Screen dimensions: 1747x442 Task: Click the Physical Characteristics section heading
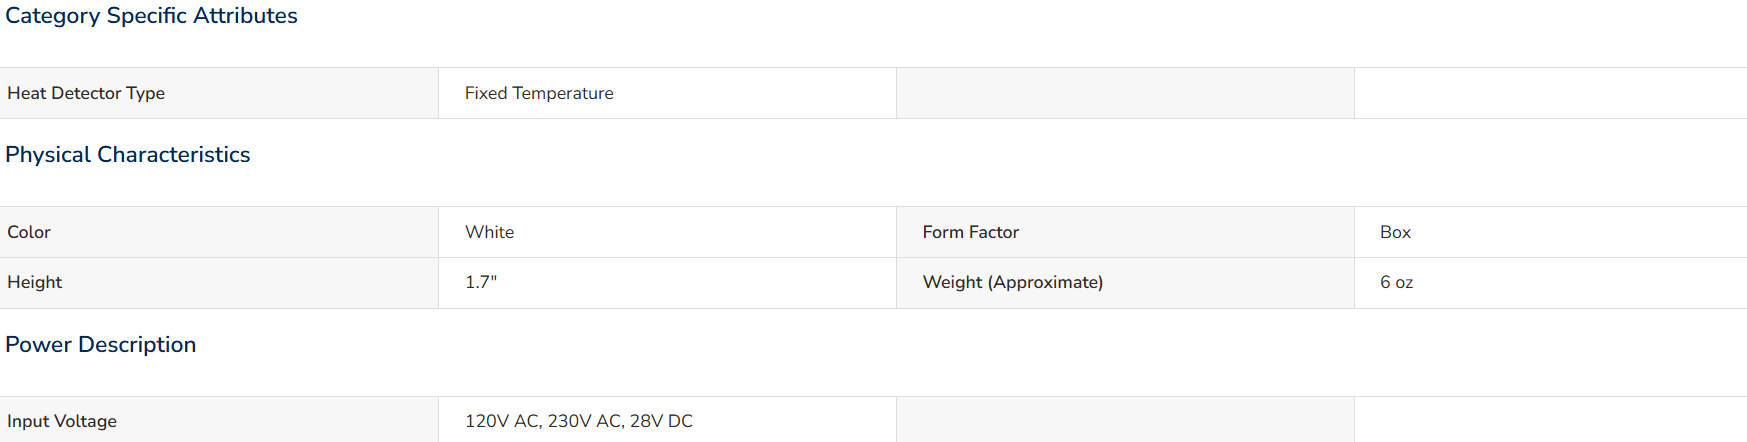[x=128, y=155]
